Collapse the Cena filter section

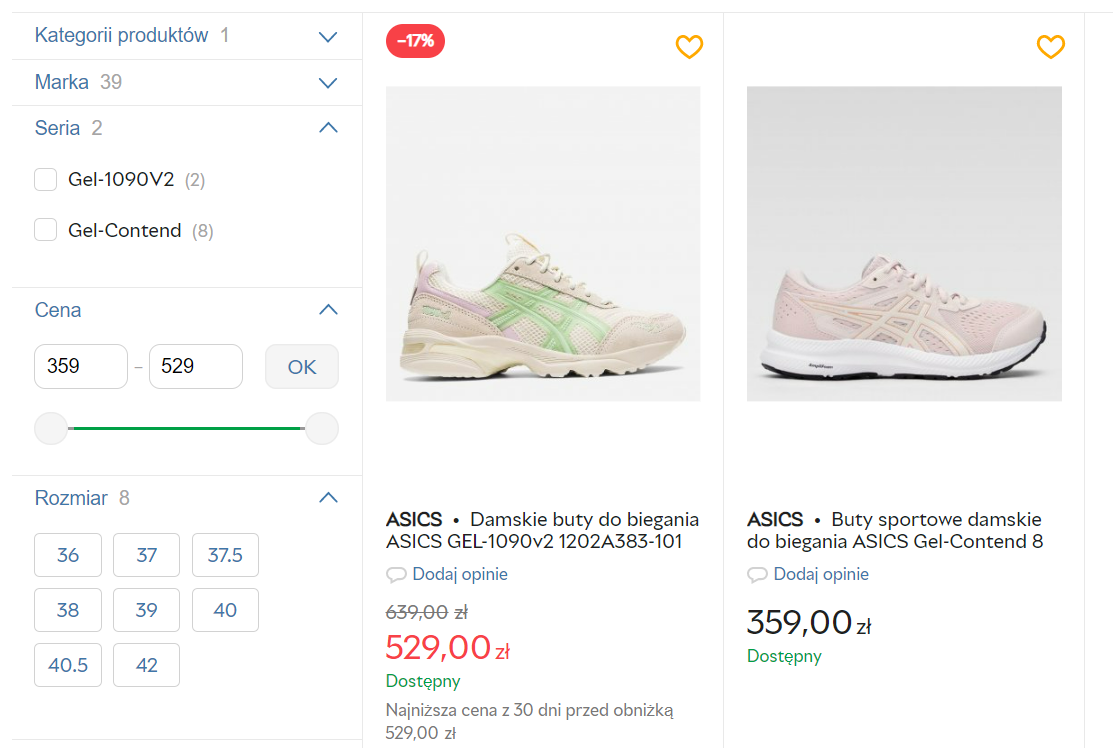[x=327, y=309]
